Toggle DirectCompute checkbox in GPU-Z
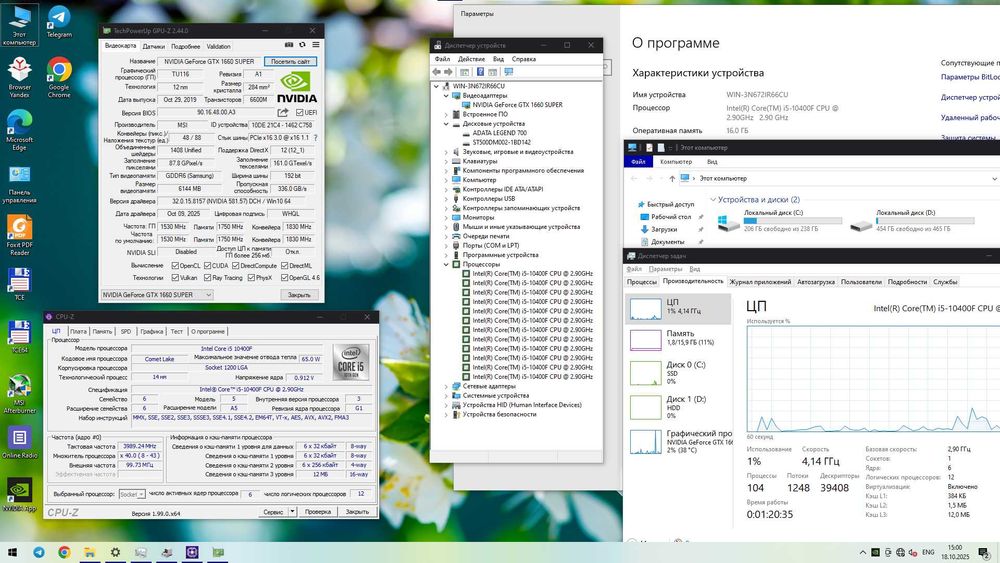Image resolution: width=1000 pixels, height=563 pixels. click(236, 265)
